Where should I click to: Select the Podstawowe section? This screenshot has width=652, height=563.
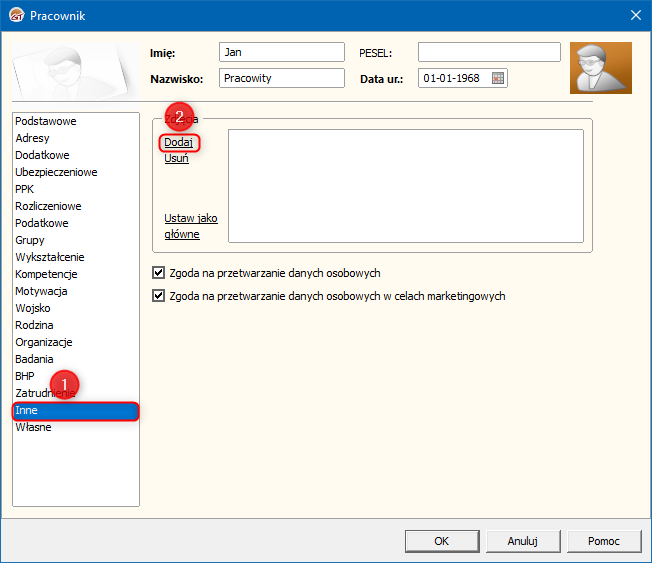(x=46, y=121)
